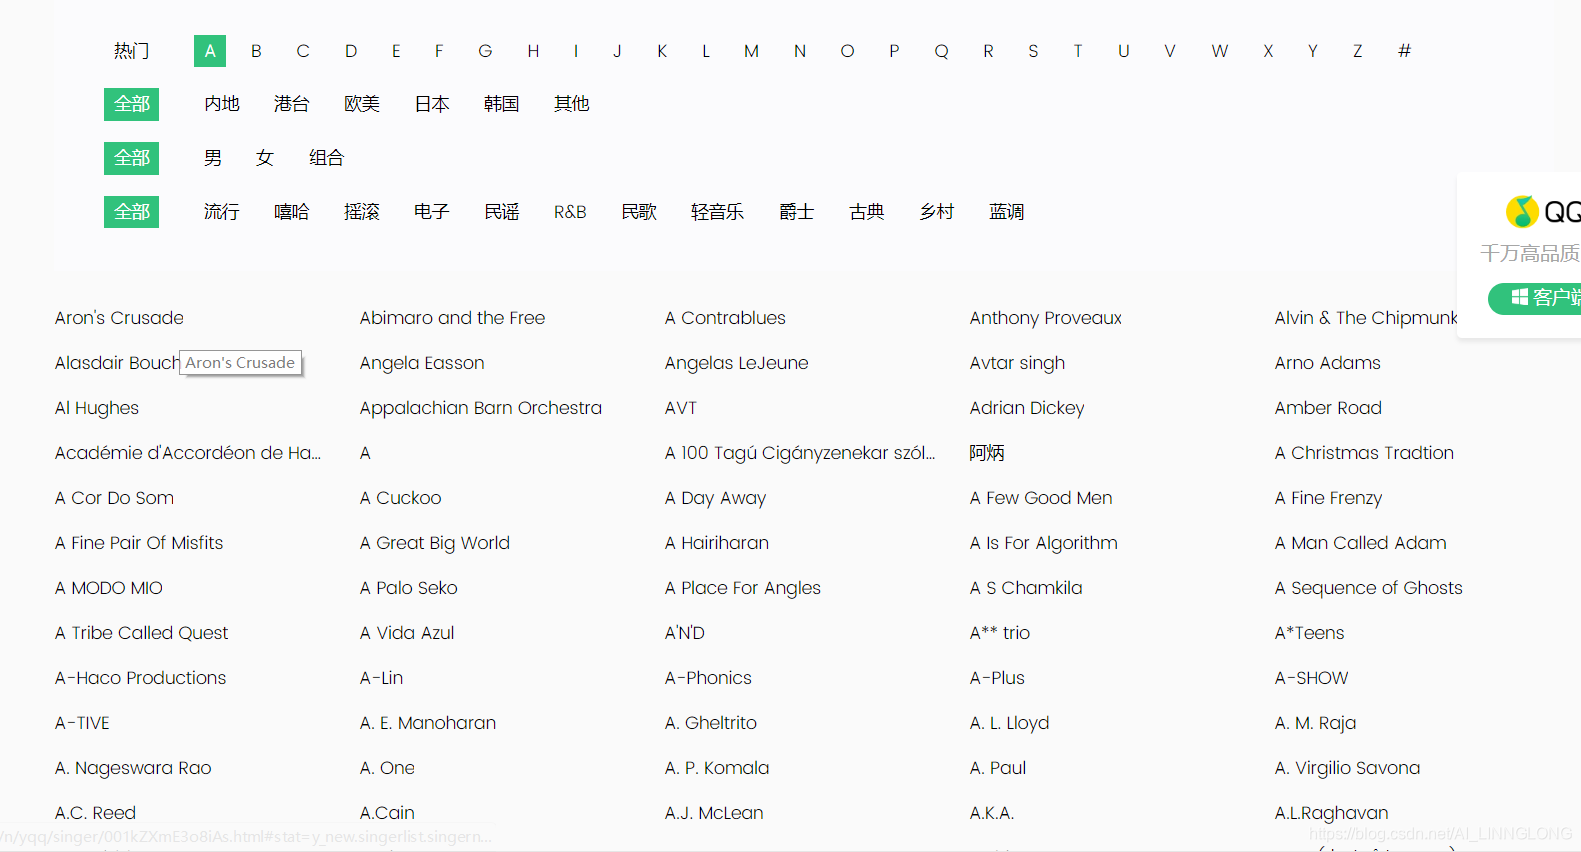This screenshot has width=1581, height=852.
Task: Filter by region 韩国
Action: 501,104
